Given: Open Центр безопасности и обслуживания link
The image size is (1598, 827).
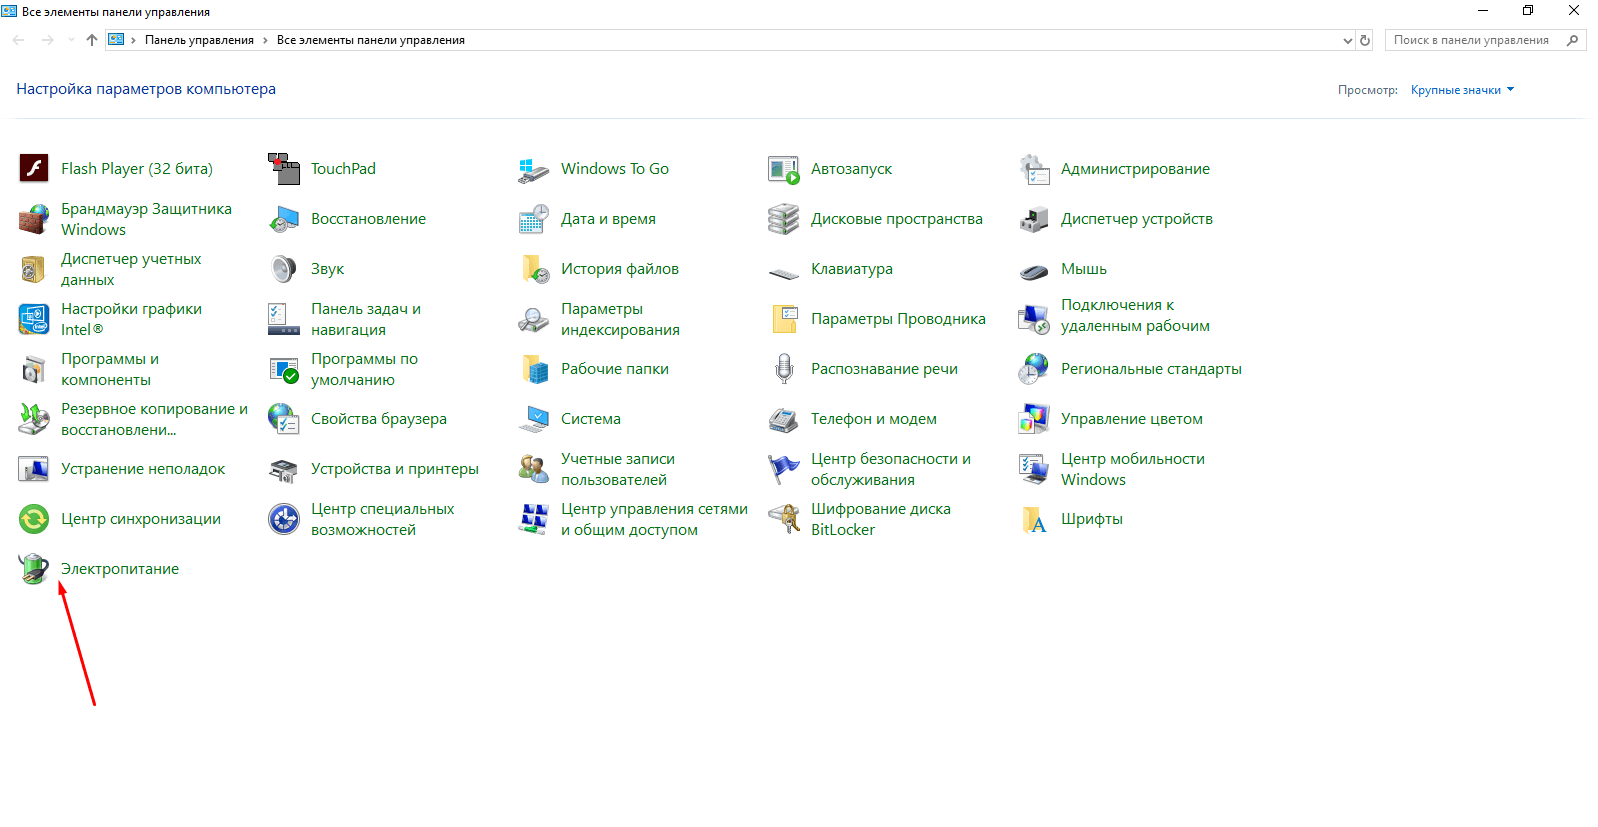Looking at the screenshot, I should click(x=891, y=469).
